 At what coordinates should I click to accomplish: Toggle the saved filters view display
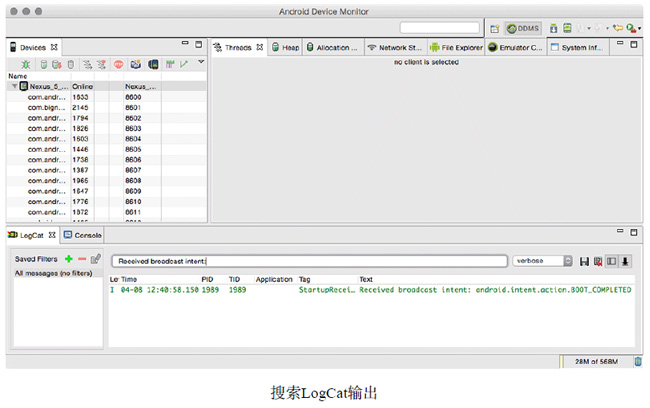[x=611, y=261]
